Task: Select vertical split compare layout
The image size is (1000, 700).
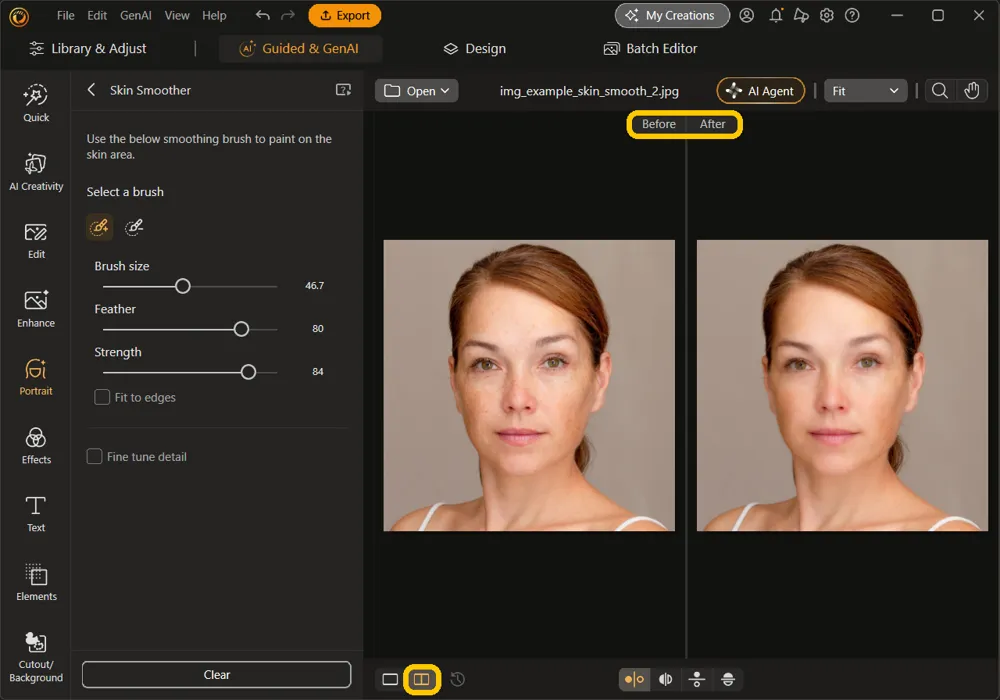Action: tap(665, 680)
